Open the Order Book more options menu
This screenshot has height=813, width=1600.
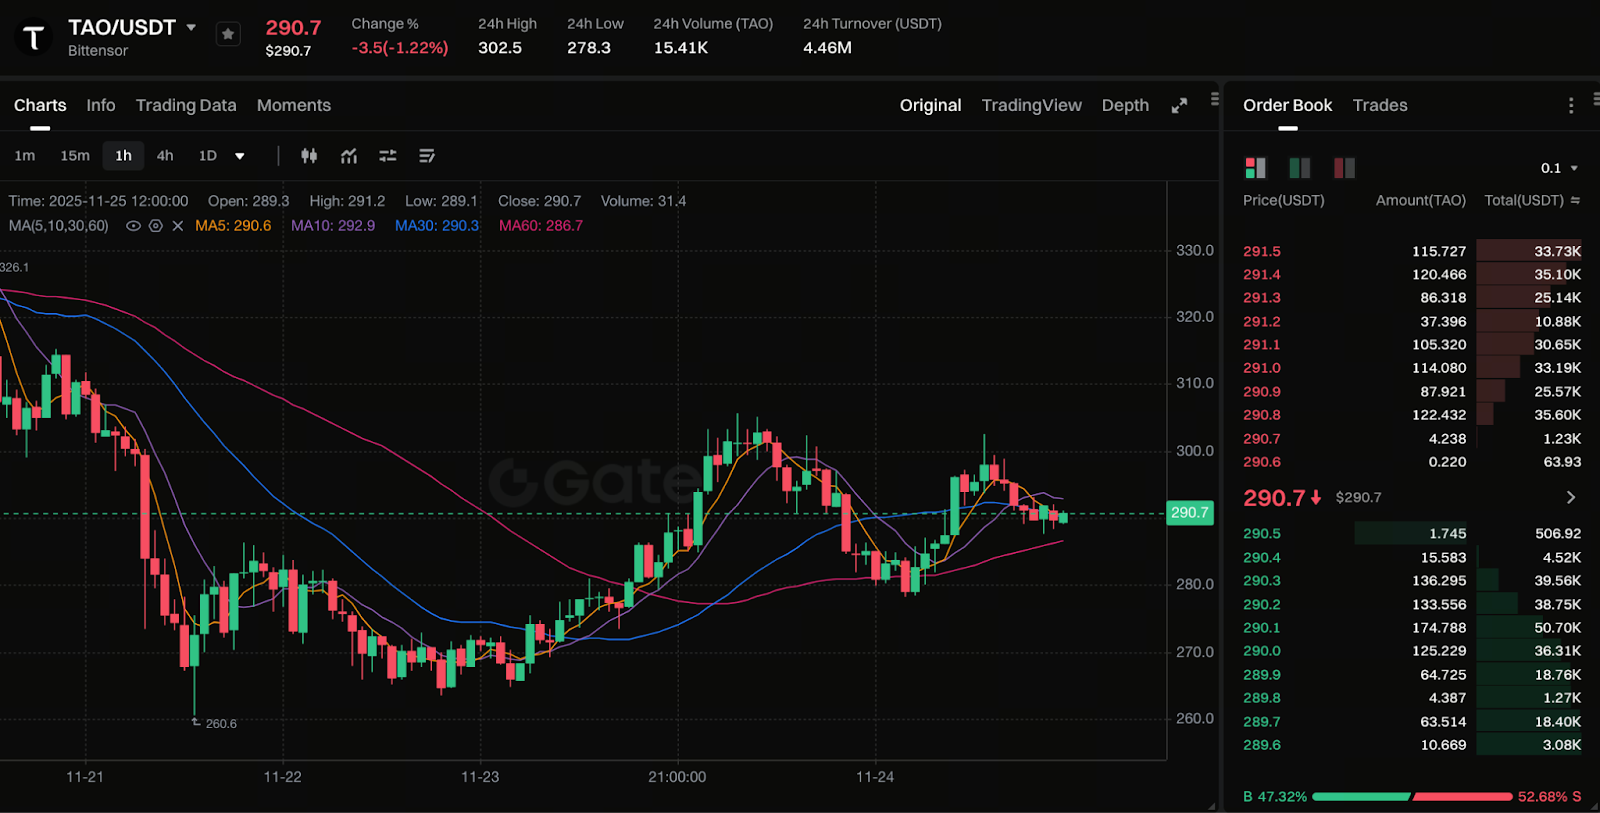point(1571,105)
